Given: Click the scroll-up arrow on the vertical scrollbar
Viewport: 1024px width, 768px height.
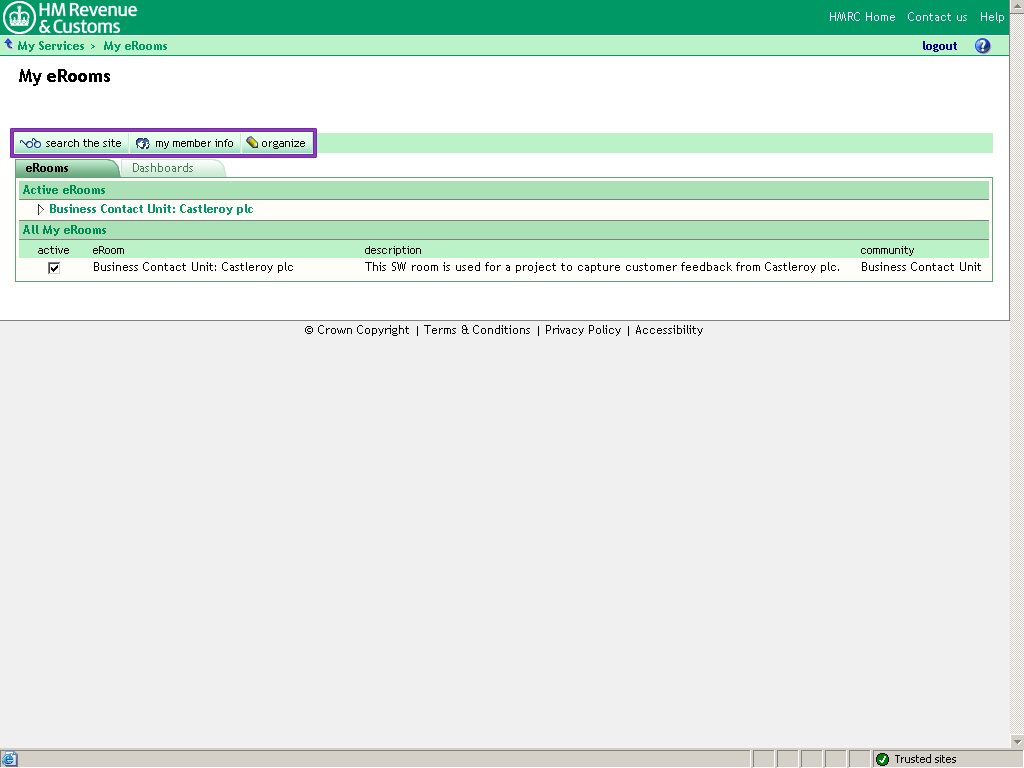Looking at the screenshot, I should [x=1016, y=6].
